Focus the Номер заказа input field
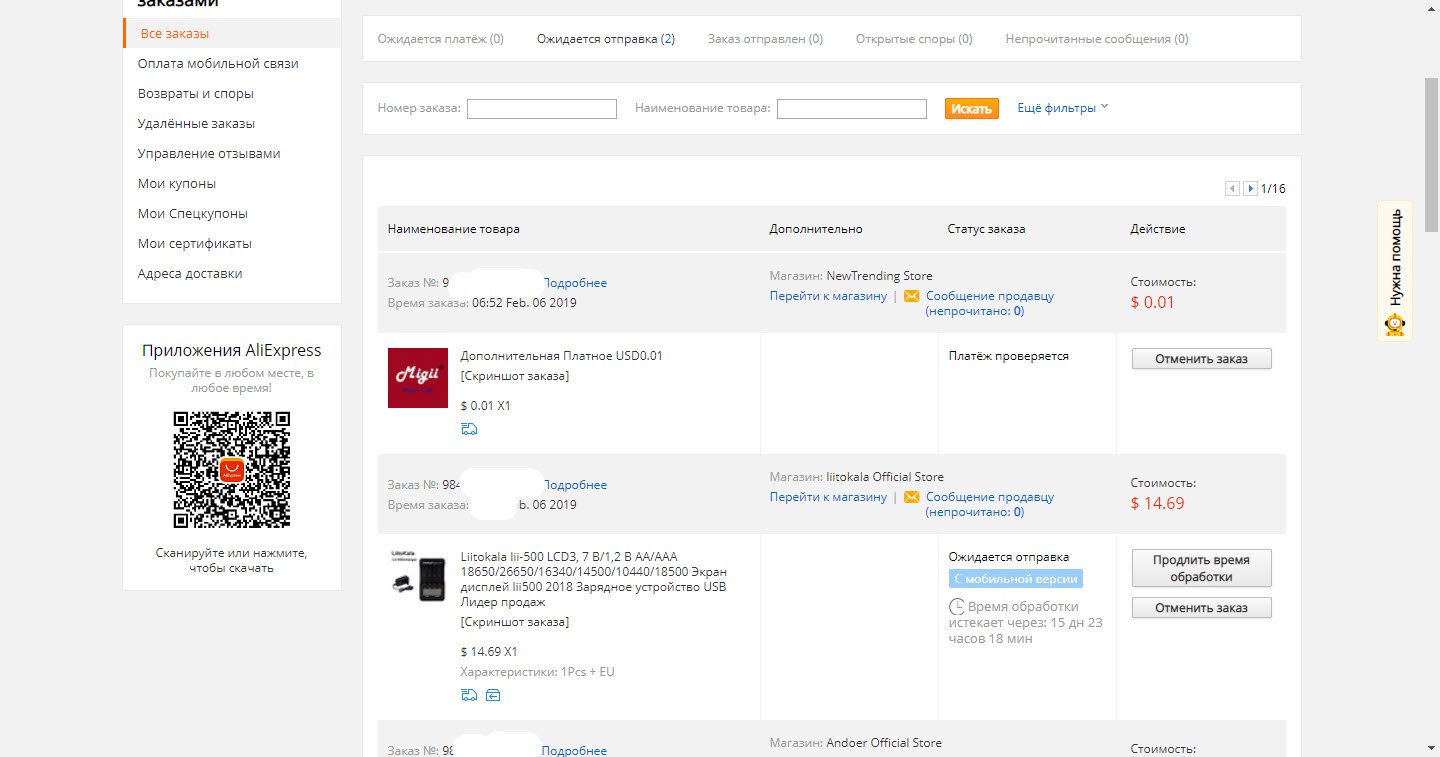 coord(542,109)
